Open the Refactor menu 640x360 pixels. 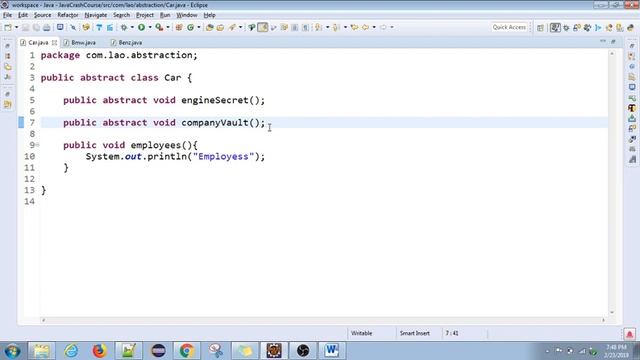pos(68,15)
